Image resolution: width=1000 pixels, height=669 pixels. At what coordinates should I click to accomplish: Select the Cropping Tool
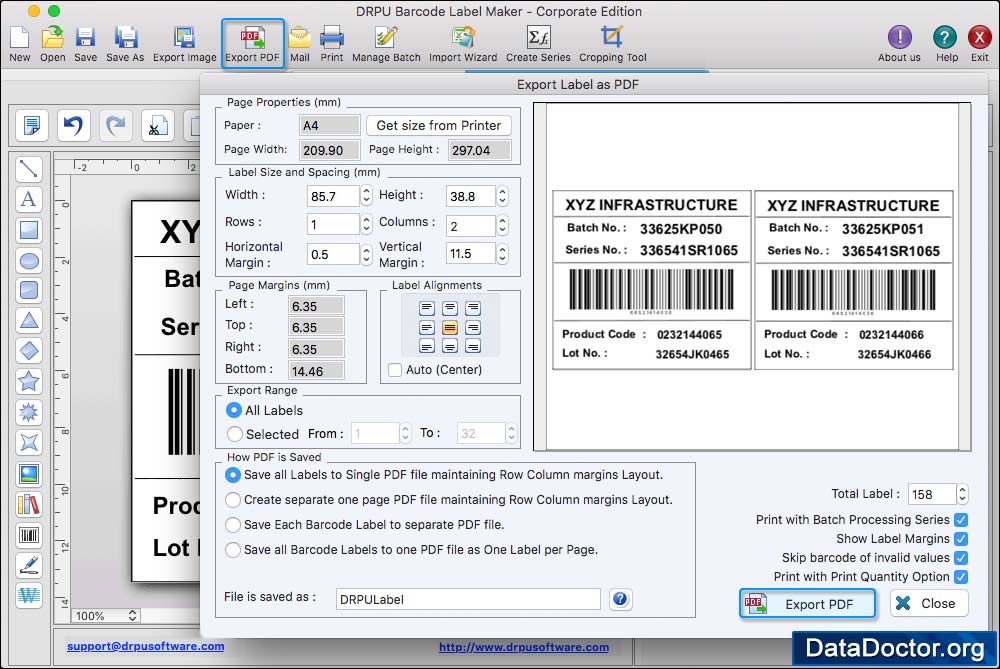[x=612, y=44]
